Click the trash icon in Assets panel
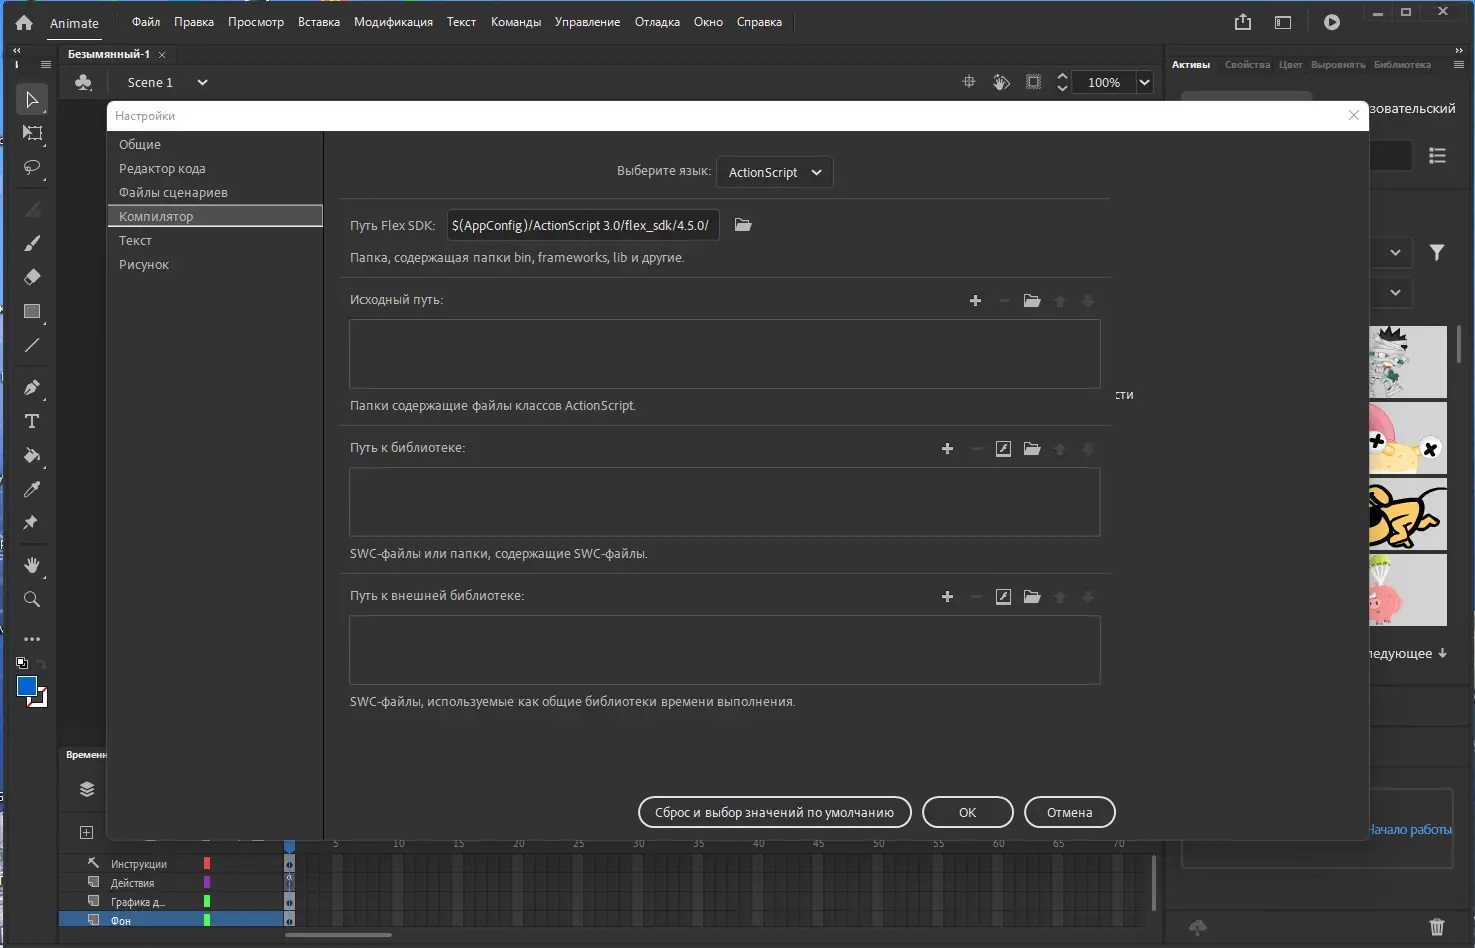1475x948 pixels. pyautogui.click(x=1437, y=927)
